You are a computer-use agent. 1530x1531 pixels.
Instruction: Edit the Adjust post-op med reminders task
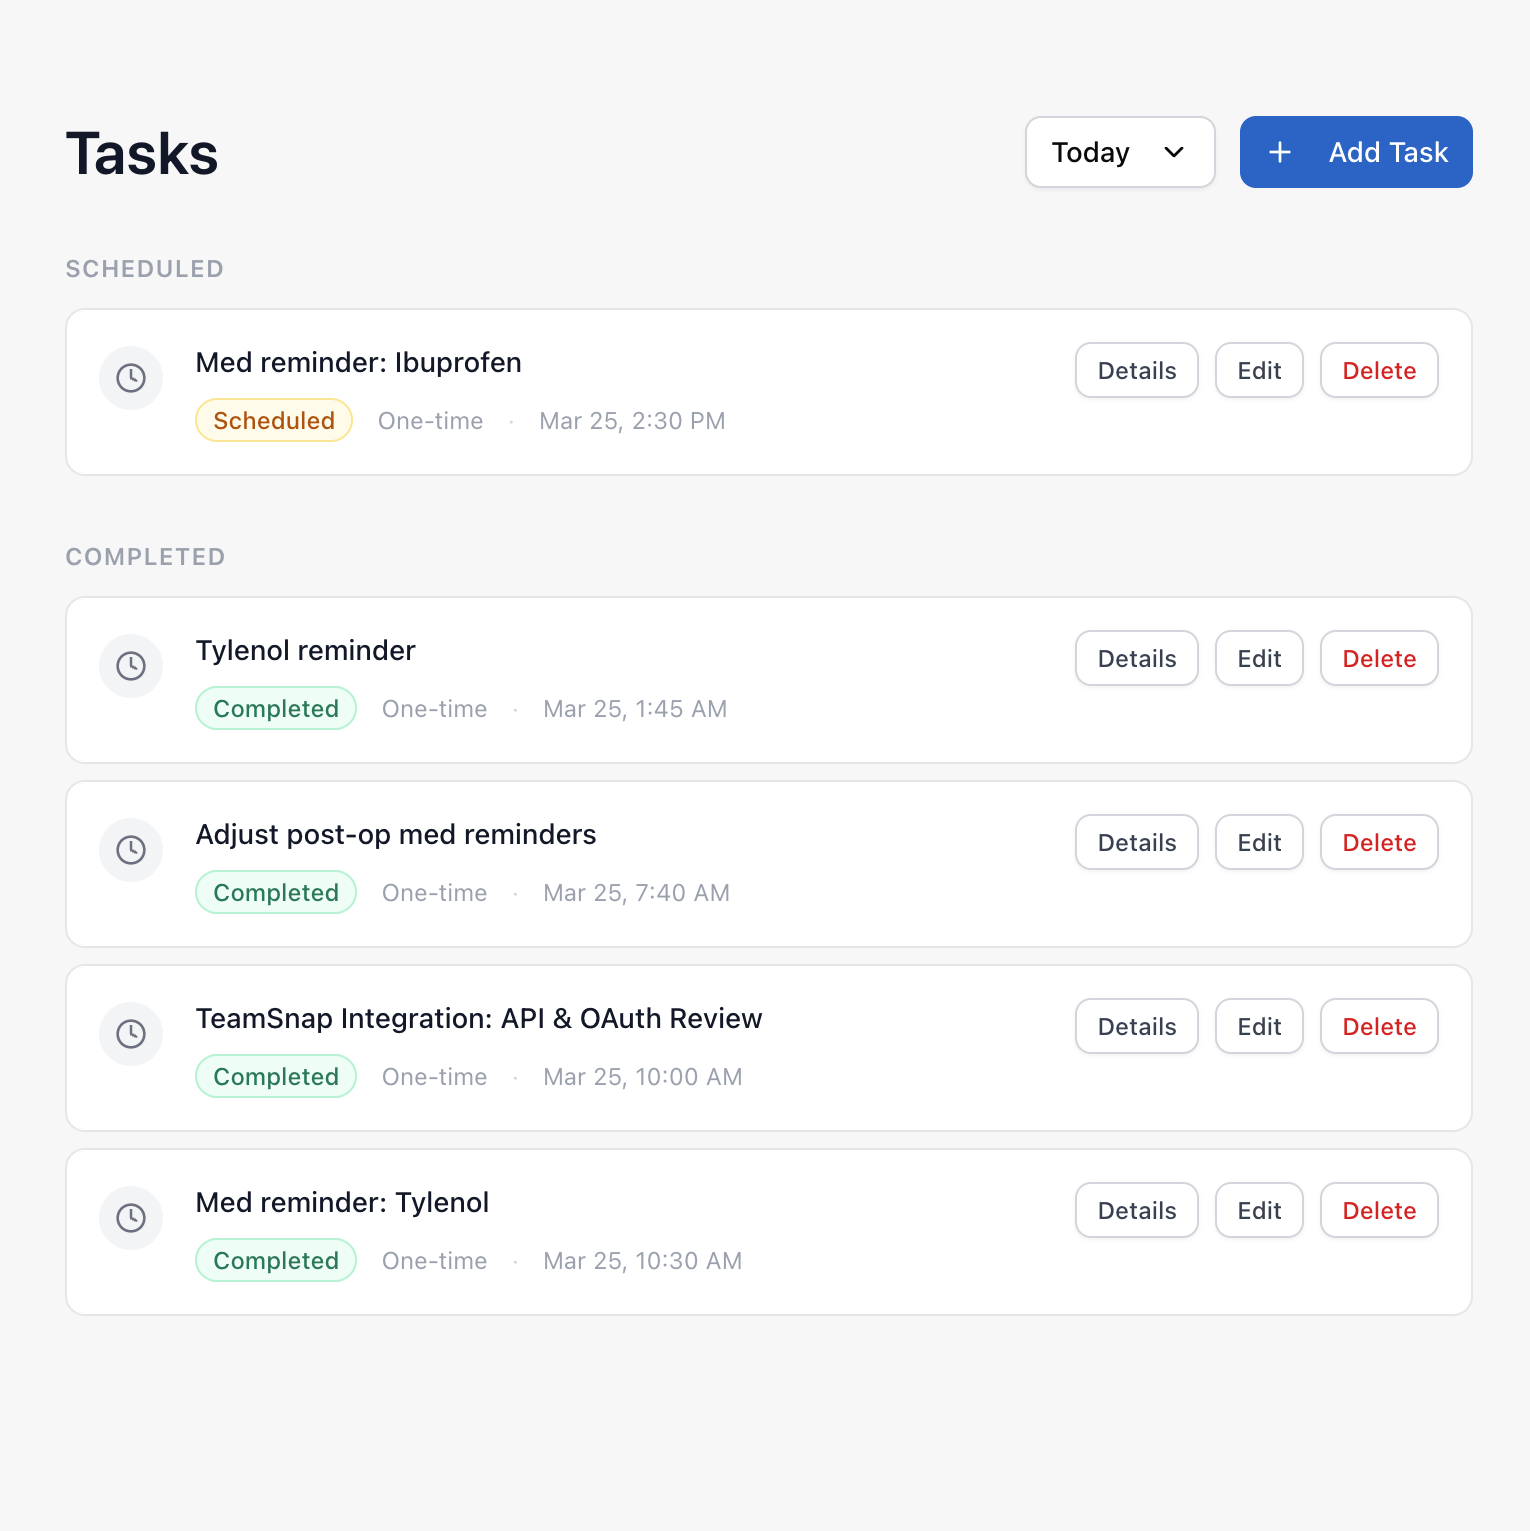coord(1259,842)
